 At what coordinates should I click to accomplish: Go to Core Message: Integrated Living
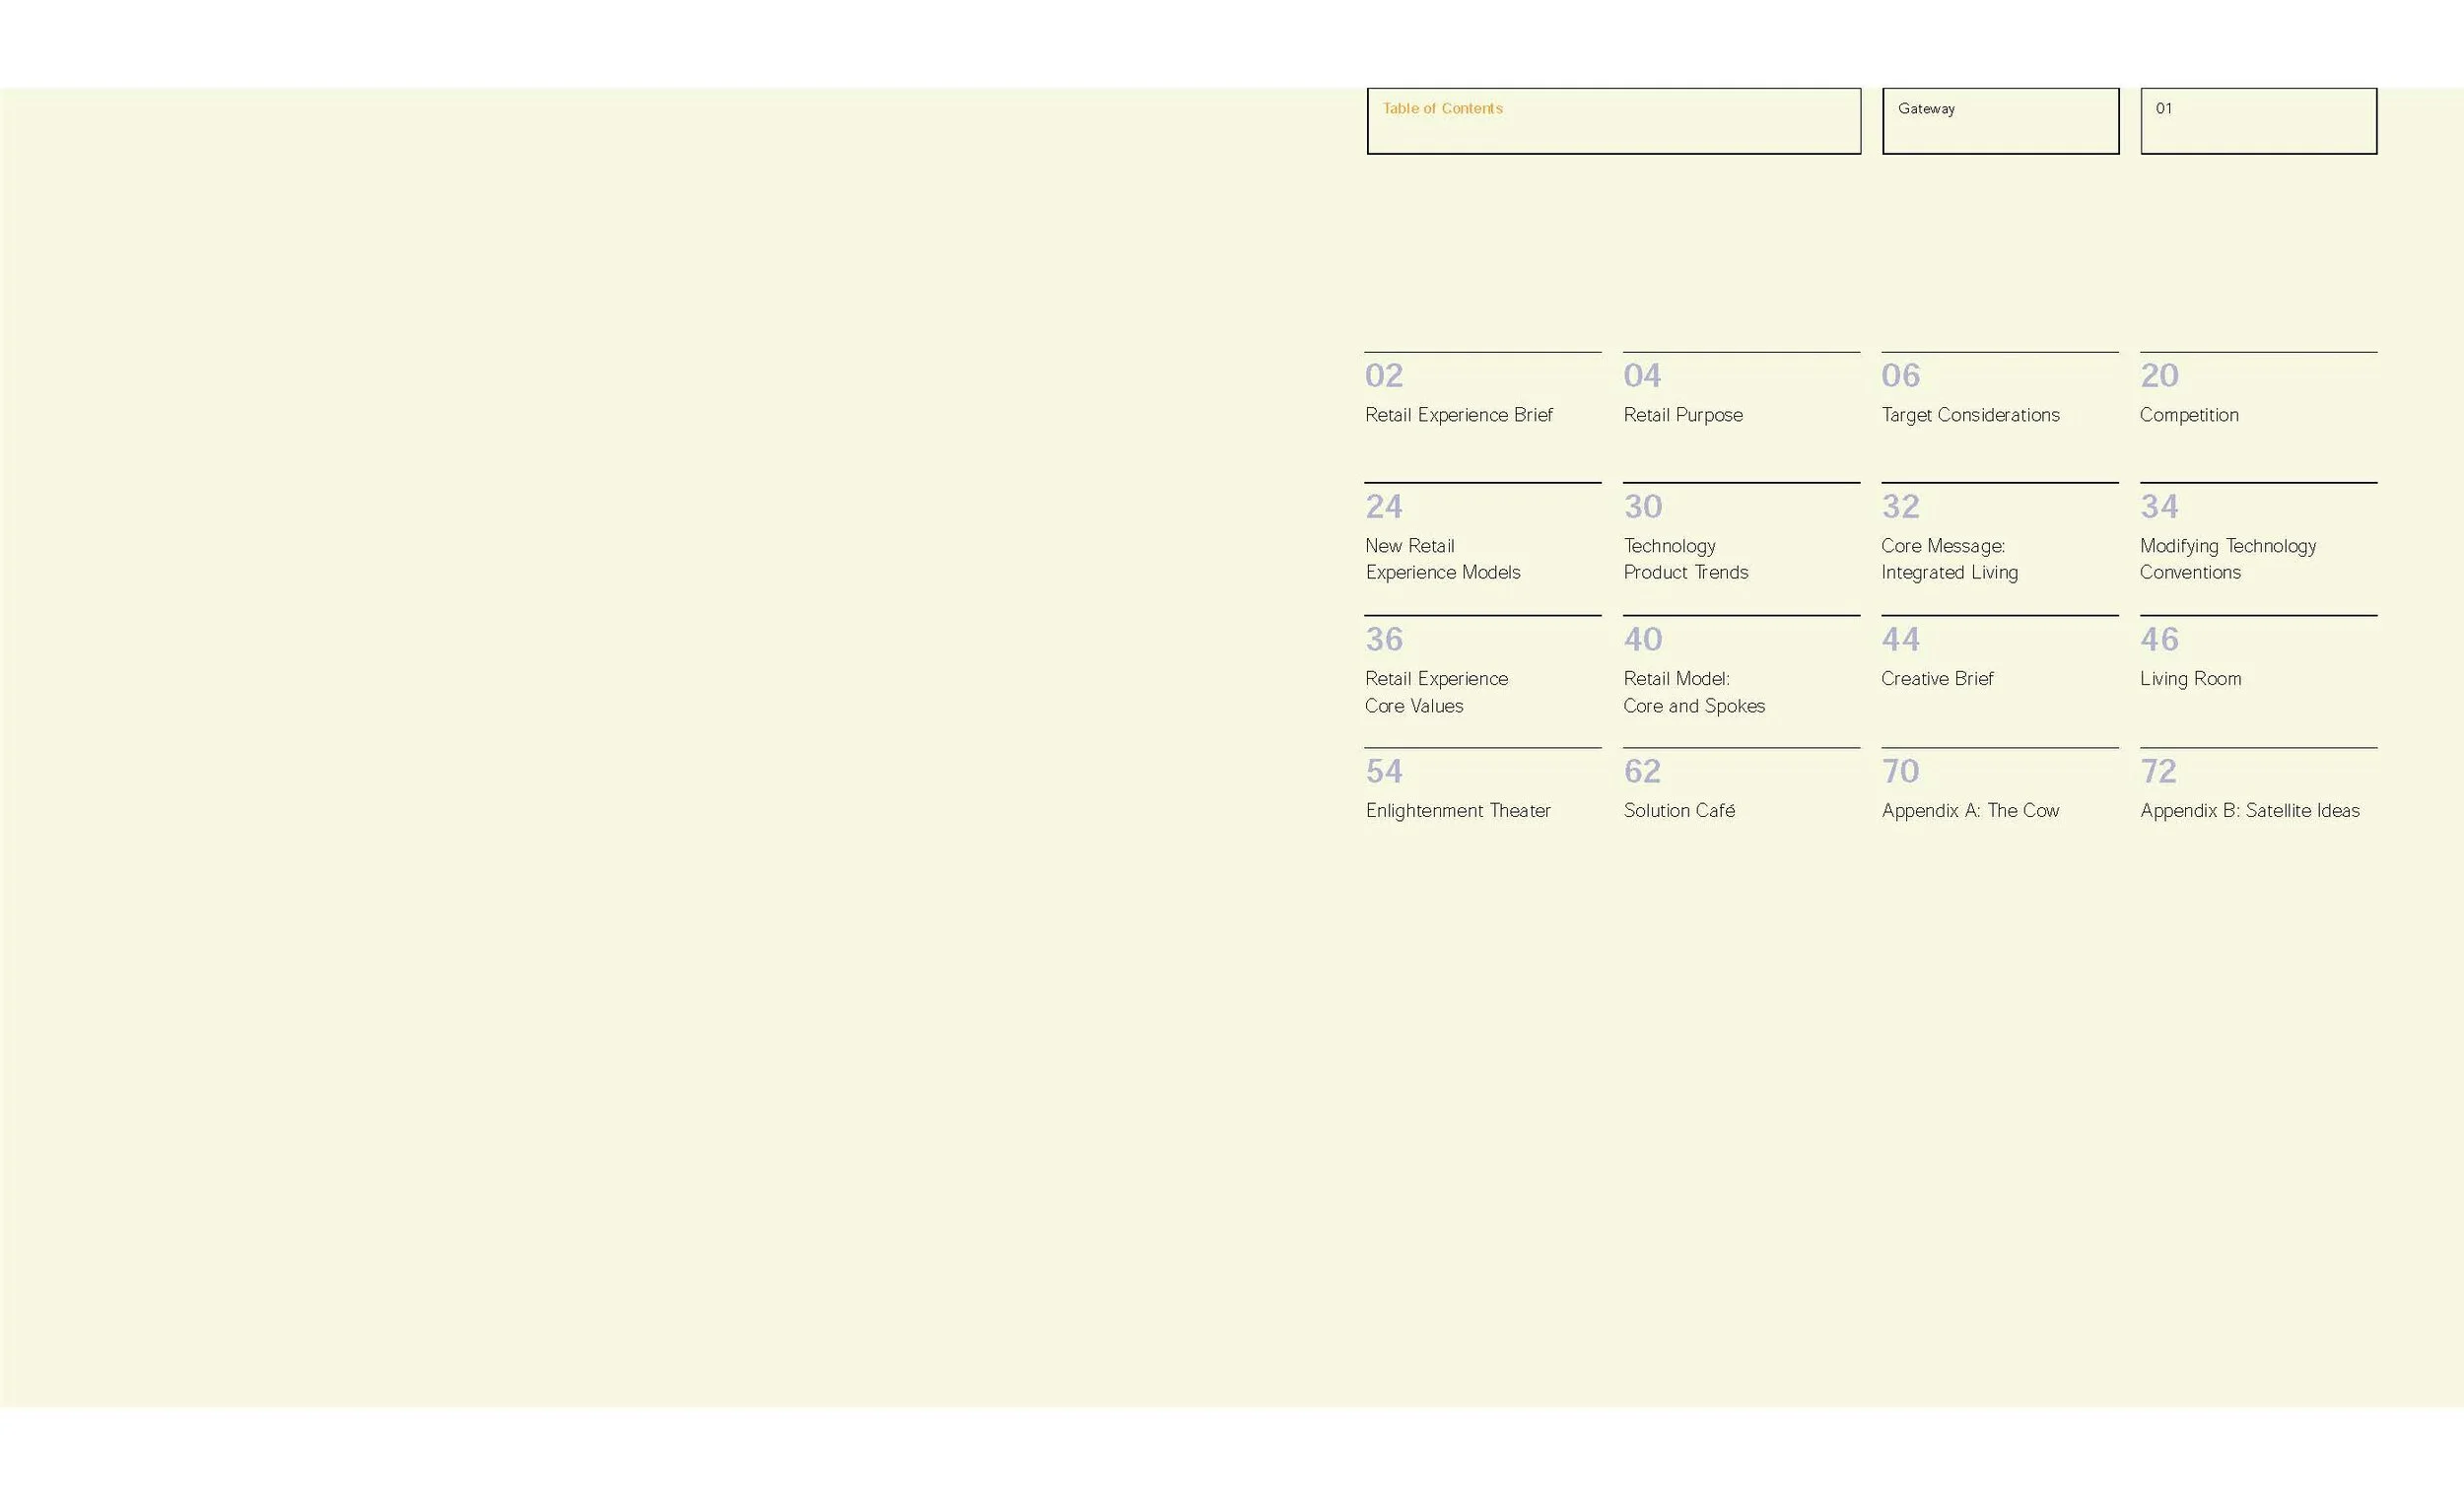point(1948,559)
